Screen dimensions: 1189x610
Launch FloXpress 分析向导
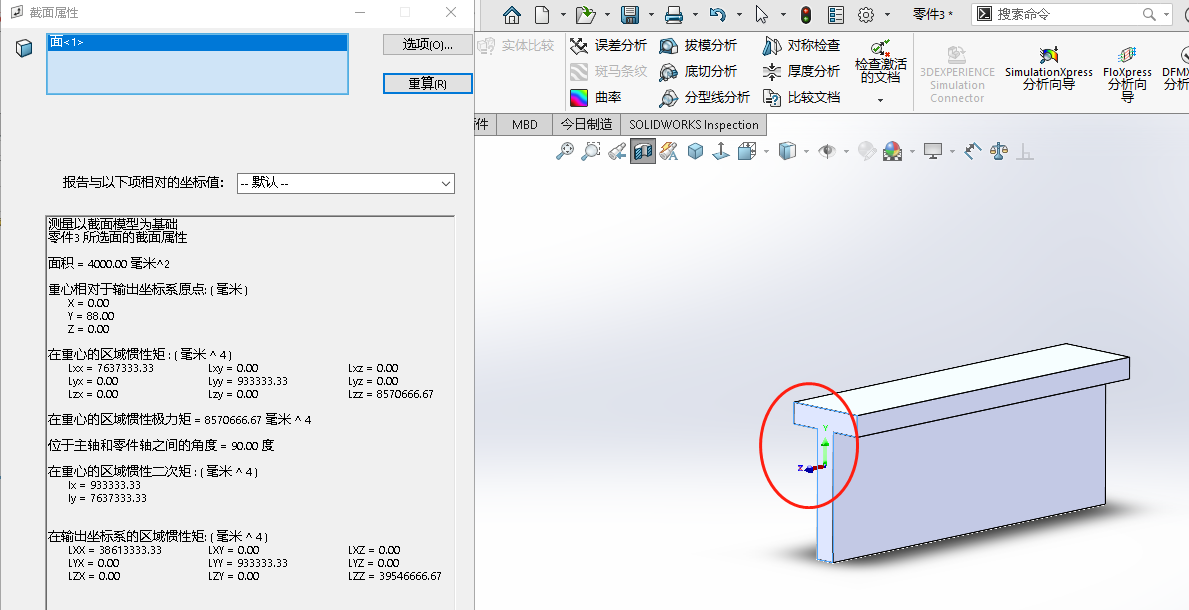click(x=1128, y=74)
